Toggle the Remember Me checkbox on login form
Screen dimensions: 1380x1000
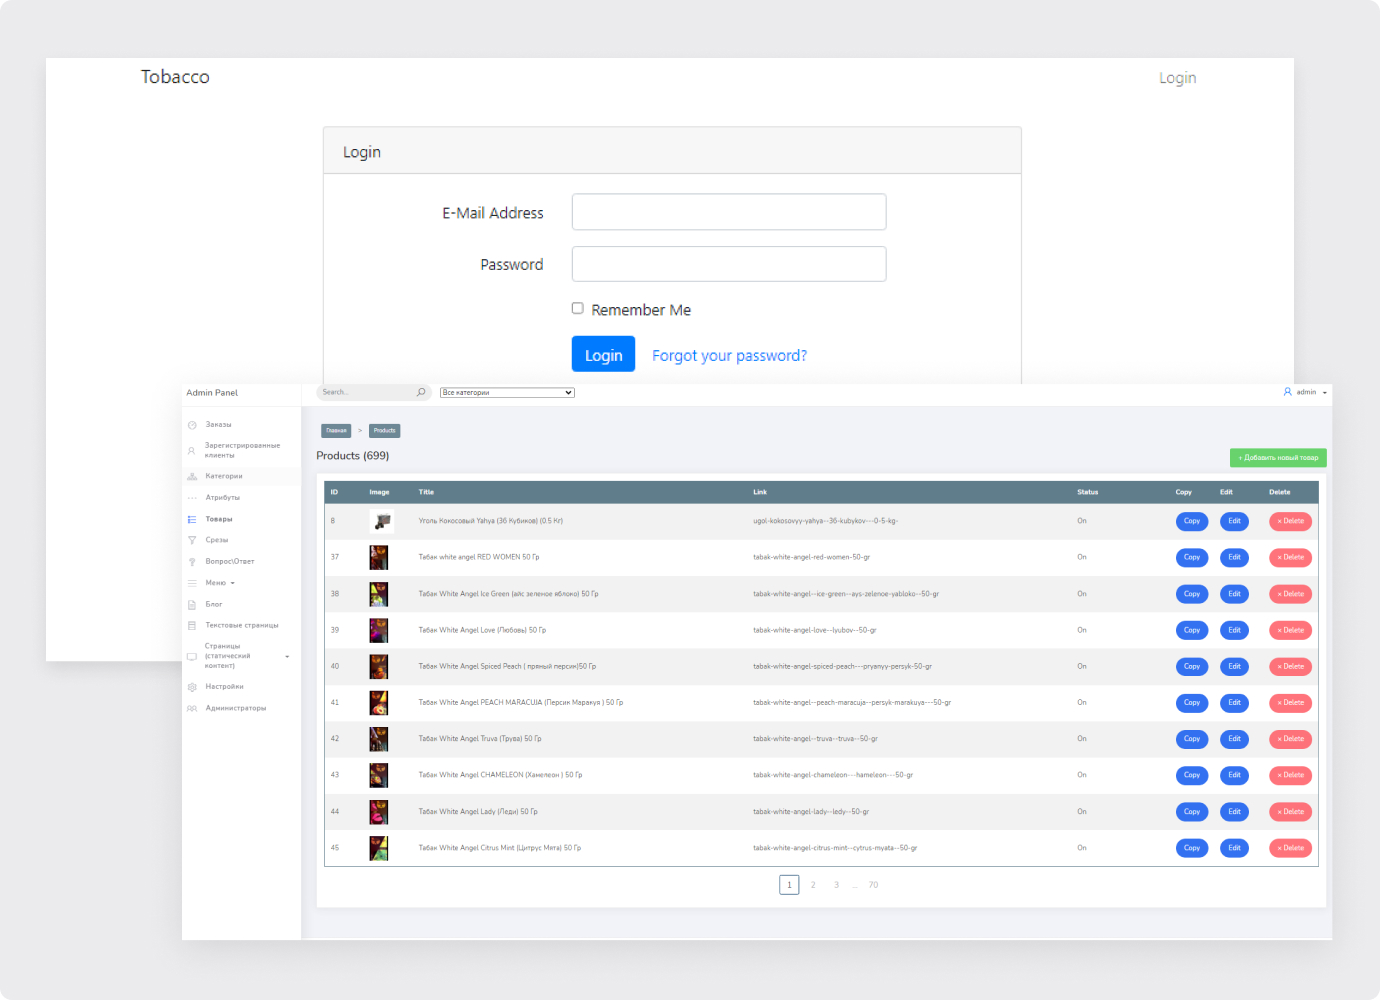pyautogui.click(x=578, y=308)
